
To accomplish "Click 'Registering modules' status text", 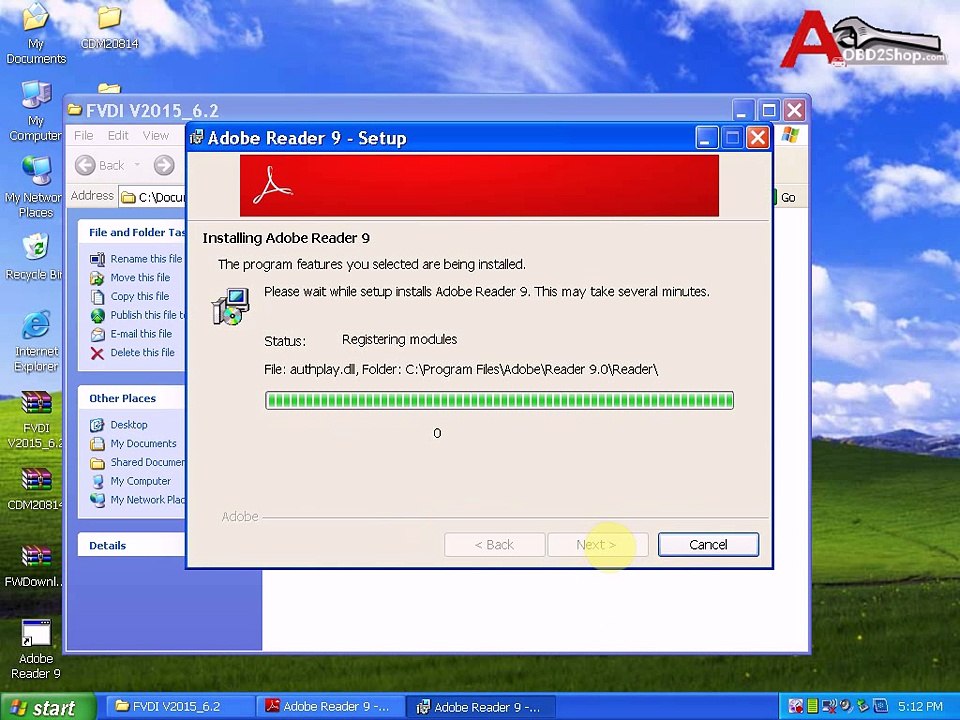I will tap(399, 339).
